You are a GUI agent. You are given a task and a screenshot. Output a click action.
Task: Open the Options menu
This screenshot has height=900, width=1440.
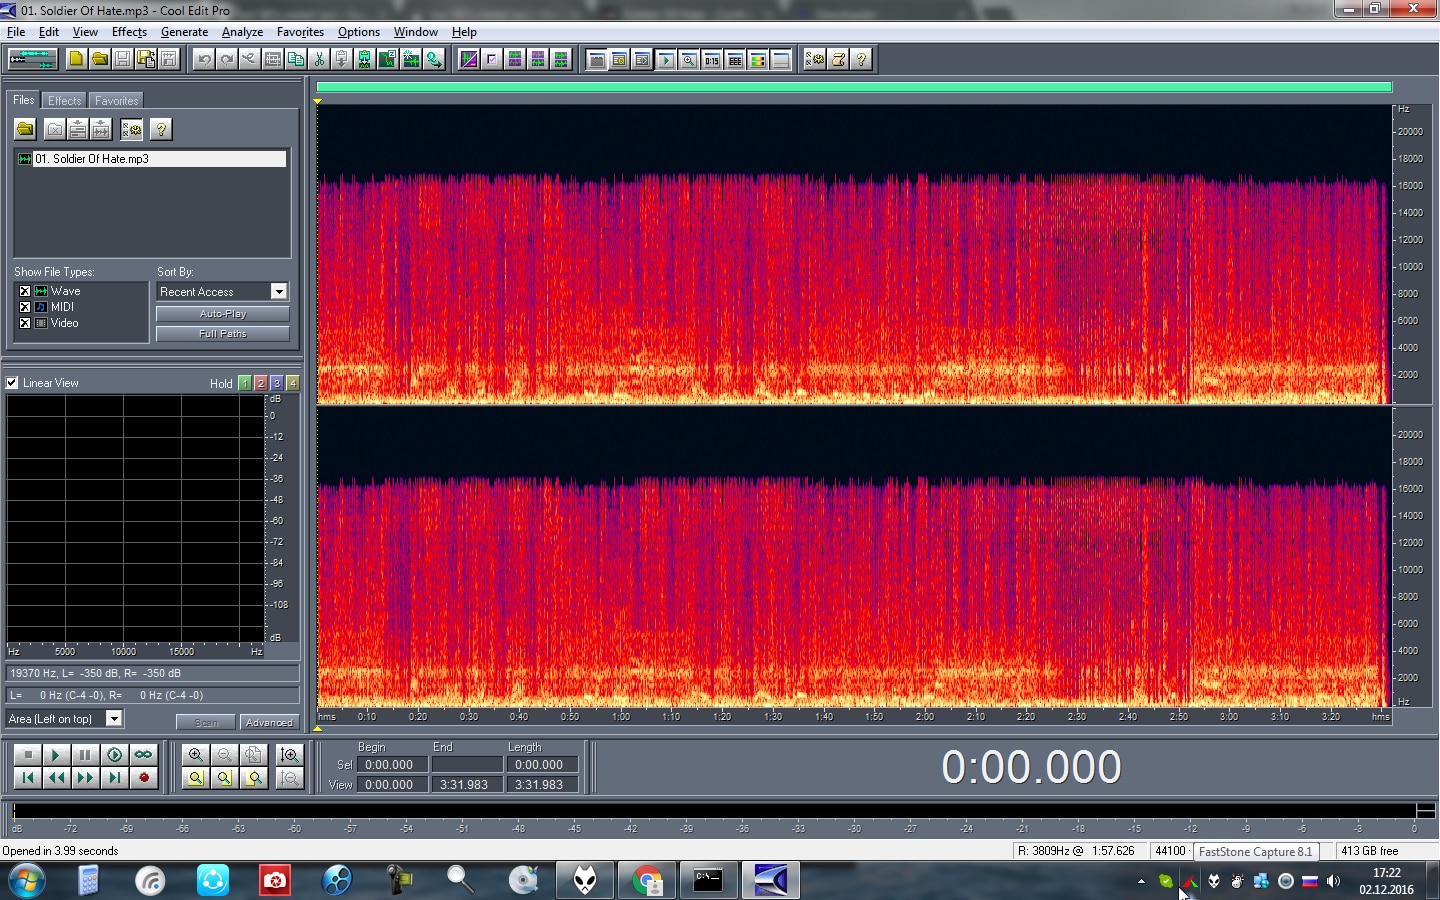point(359,32)
